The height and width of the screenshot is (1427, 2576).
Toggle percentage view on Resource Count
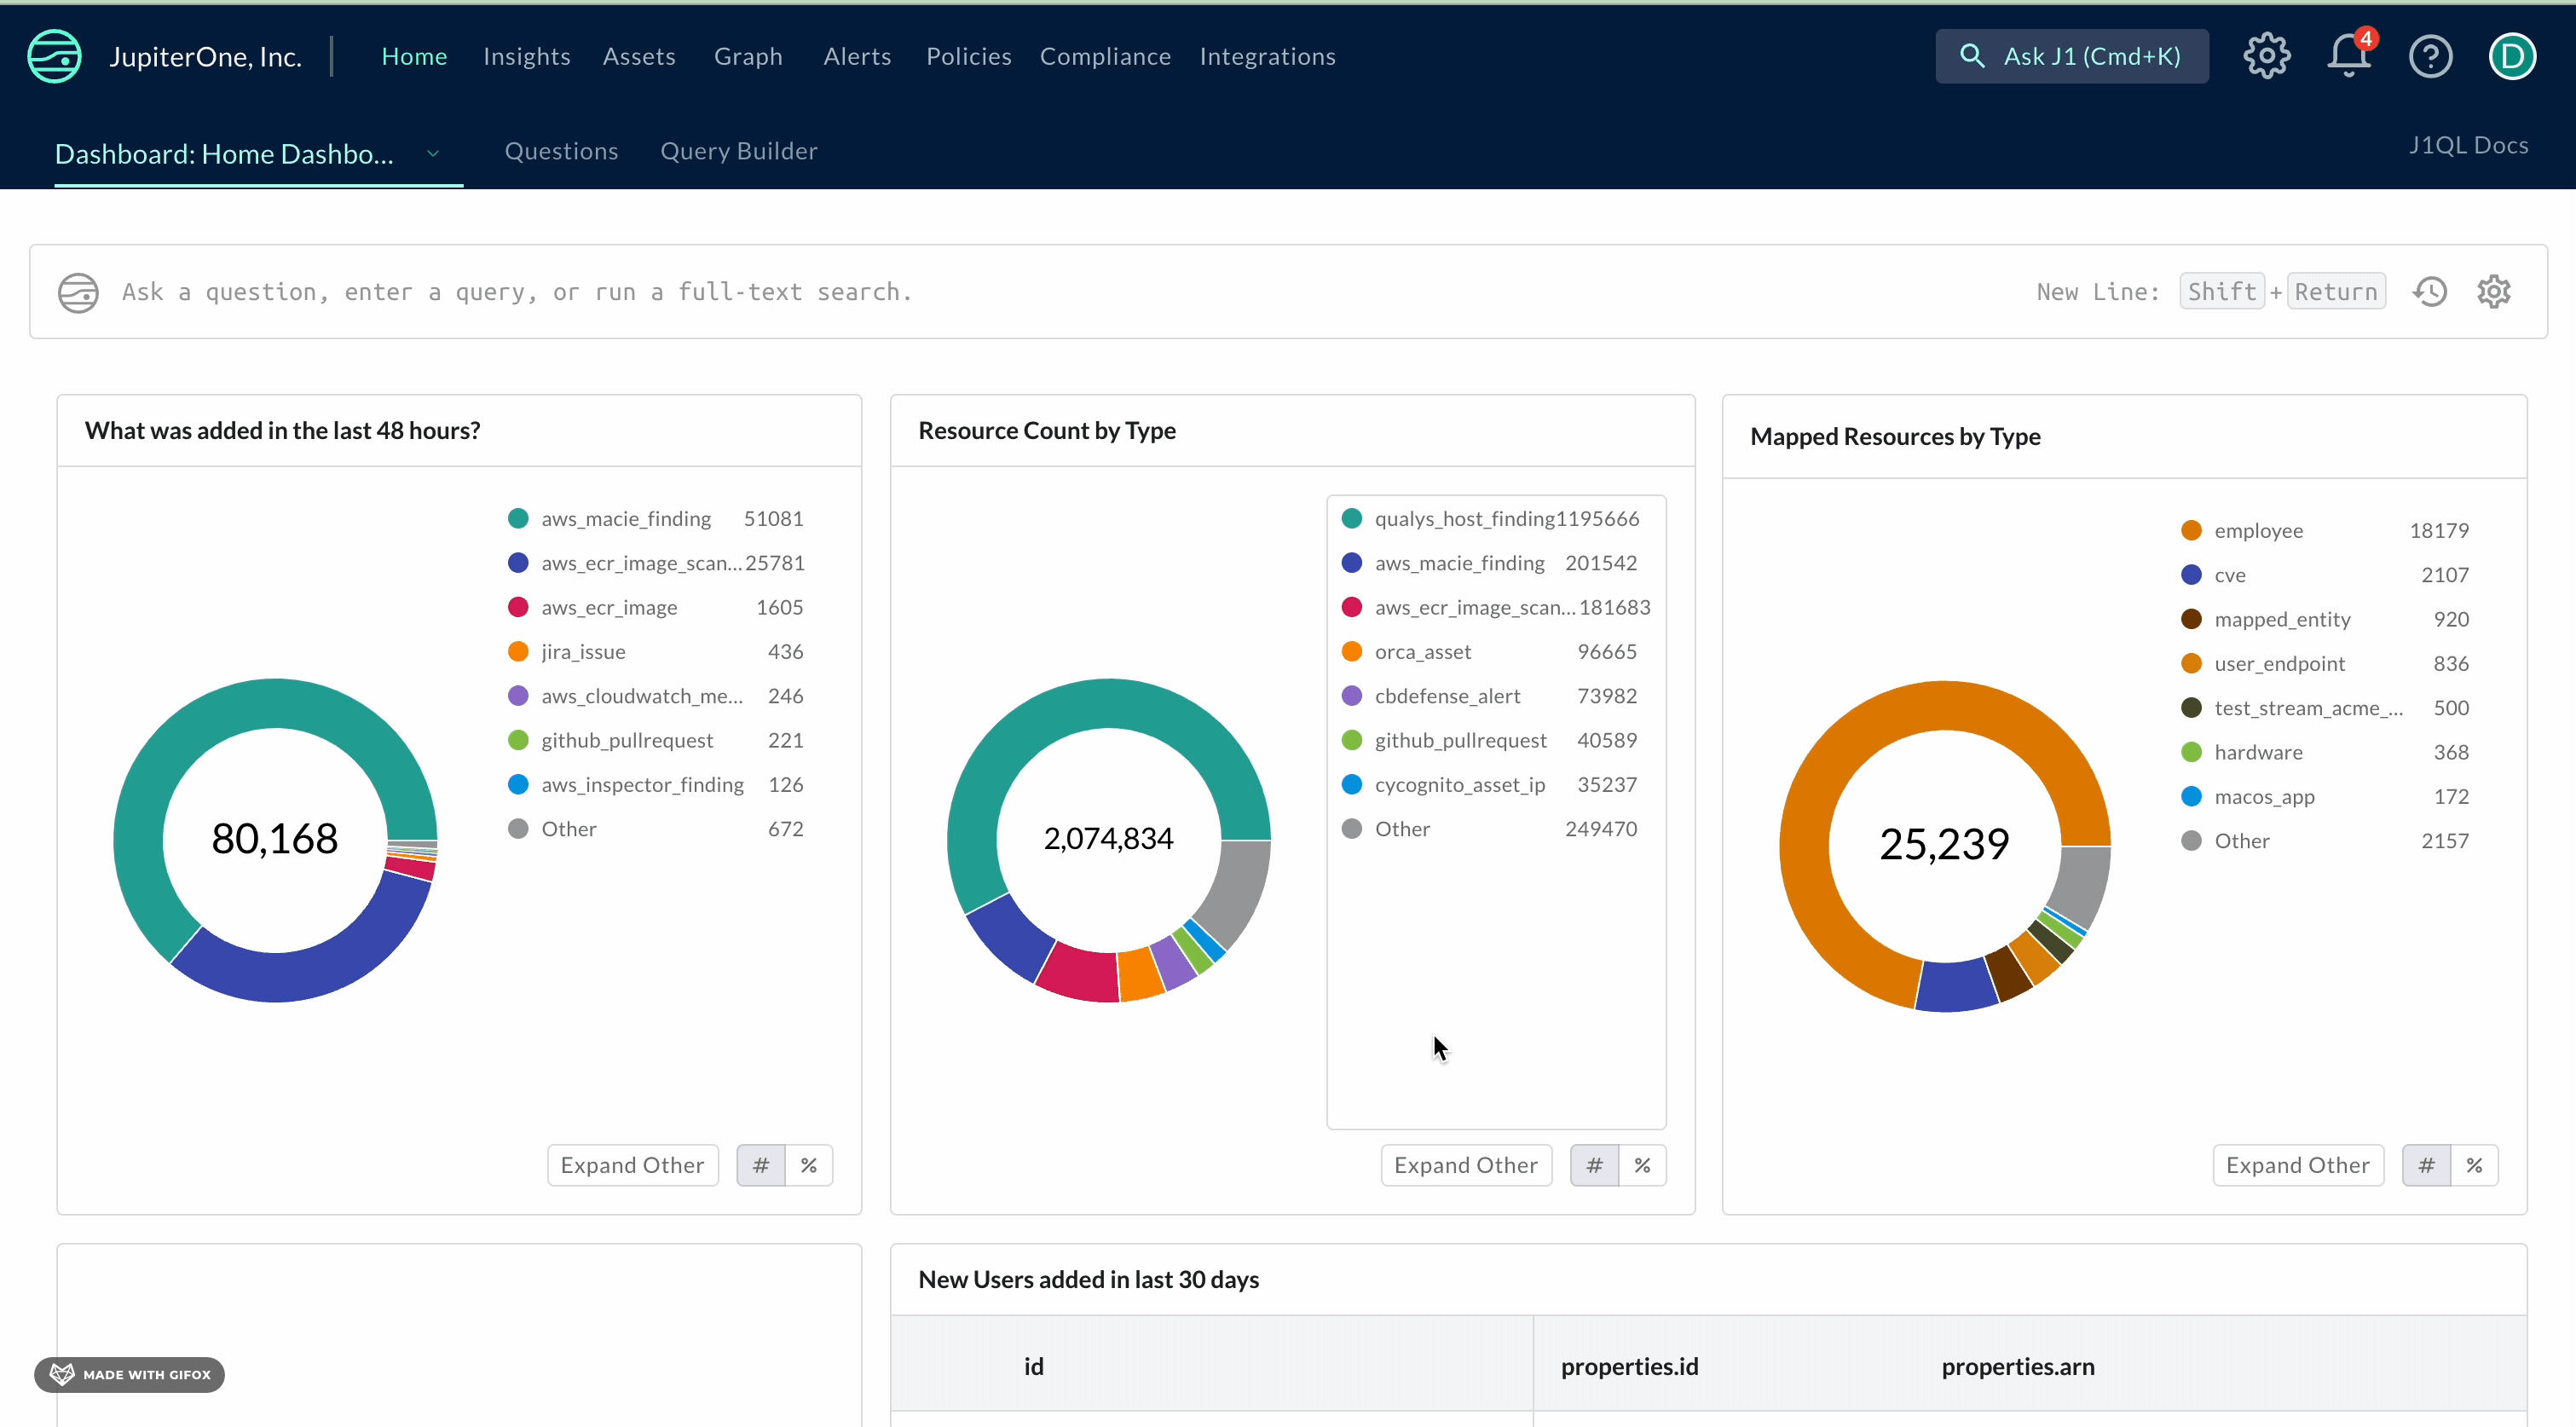click(x=1641, y=1165)
